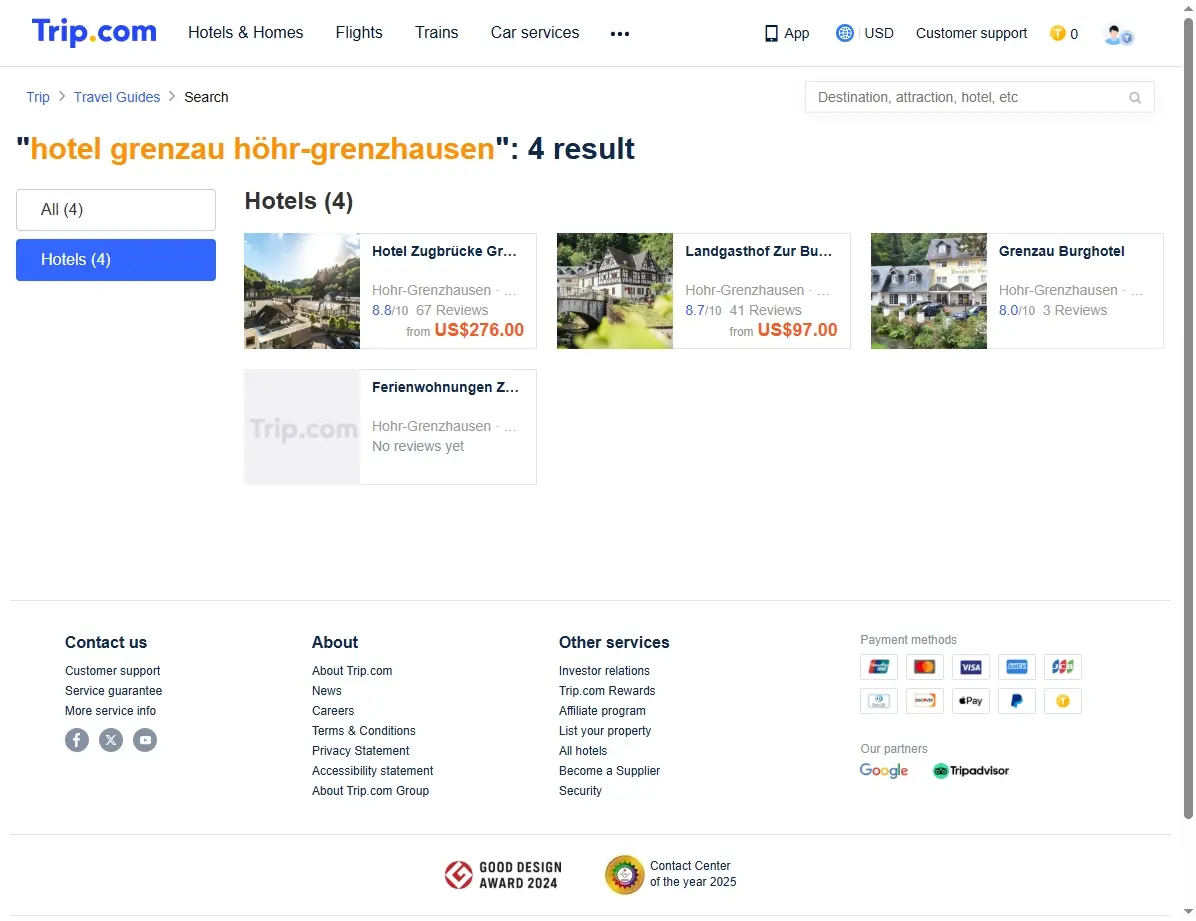This screenshot has height=921, width=1196.
Task: Open the X social icon
Action: pos(111,740)
